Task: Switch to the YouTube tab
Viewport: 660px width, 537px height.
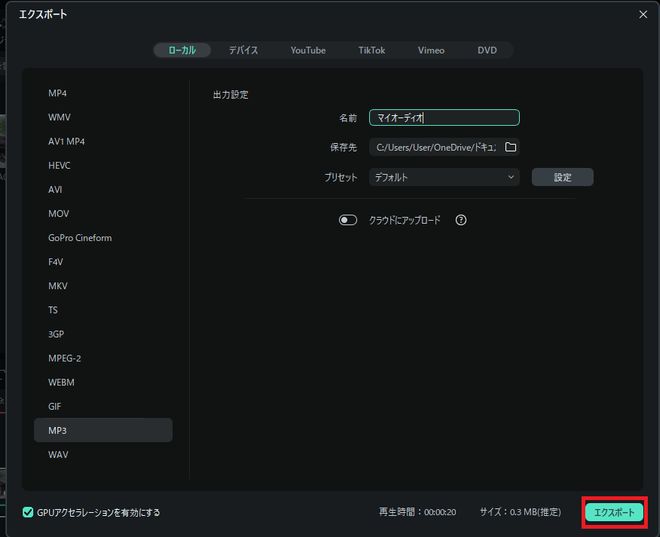Action: coord(308,50)
